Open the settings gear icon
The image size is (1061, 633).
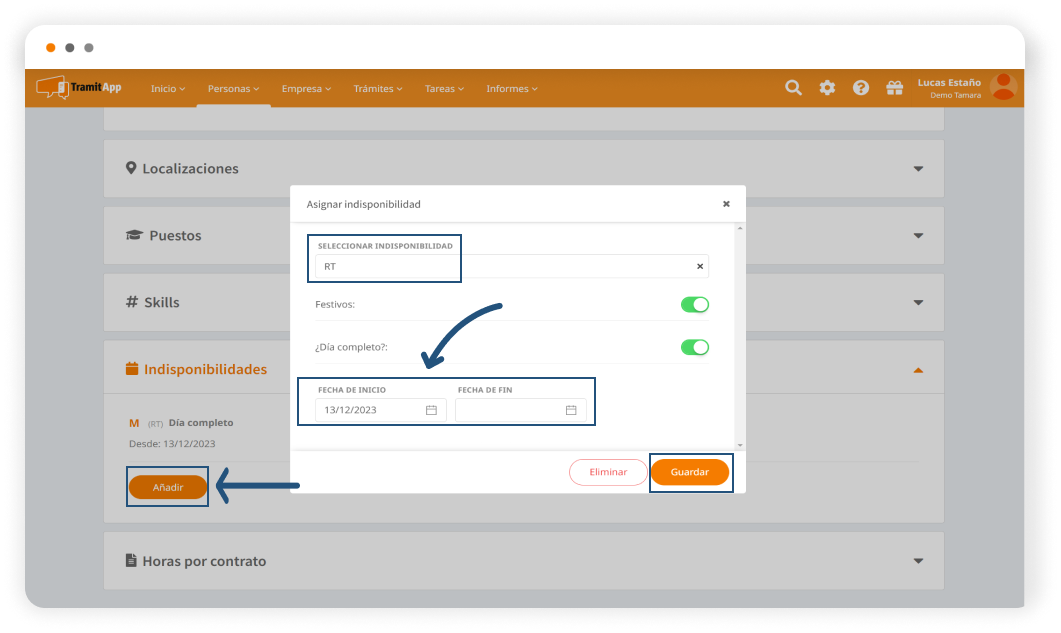pyautogui.click(x=827, y=88)
